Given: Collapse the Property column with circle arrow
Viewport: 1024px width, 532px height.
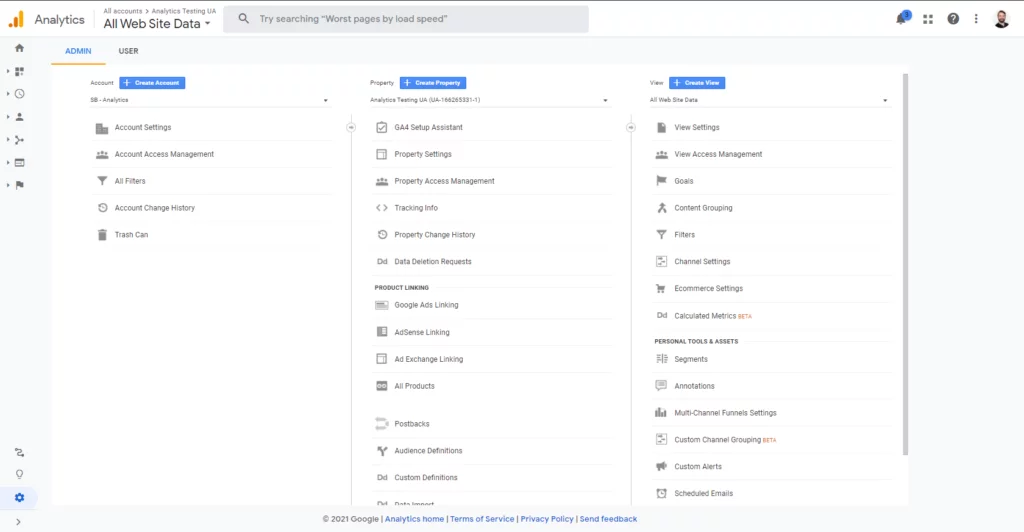Looking at the screenshot, I should (631, 127).
